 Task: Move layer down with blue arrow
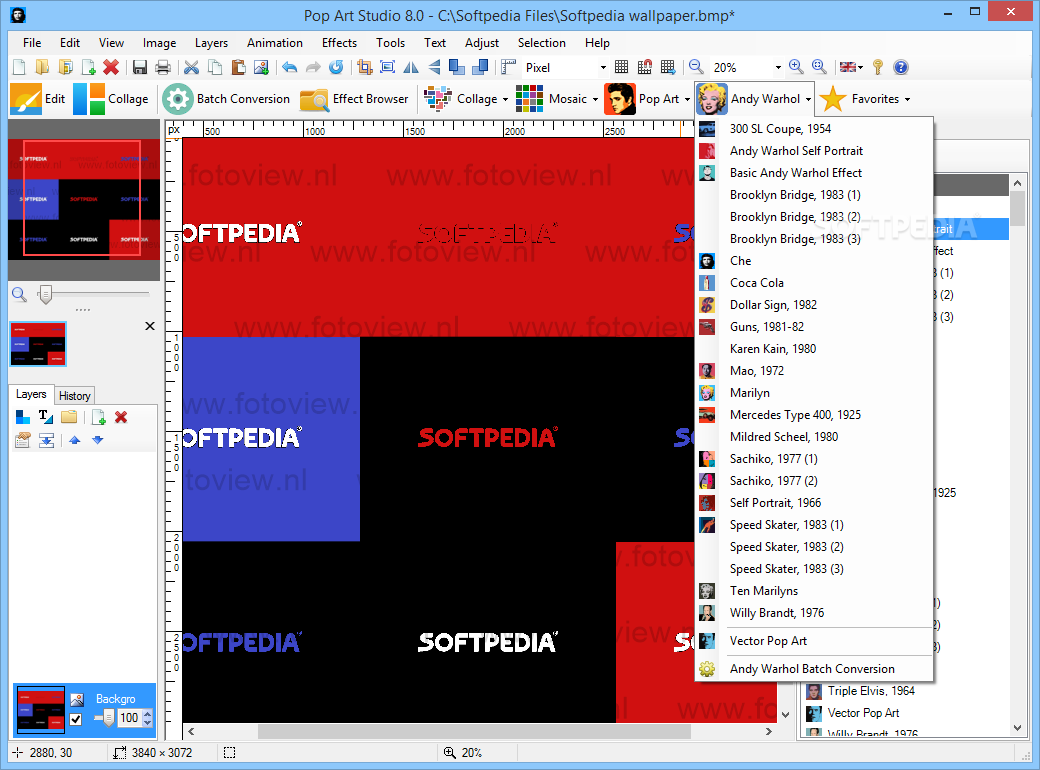coord(98,440)
